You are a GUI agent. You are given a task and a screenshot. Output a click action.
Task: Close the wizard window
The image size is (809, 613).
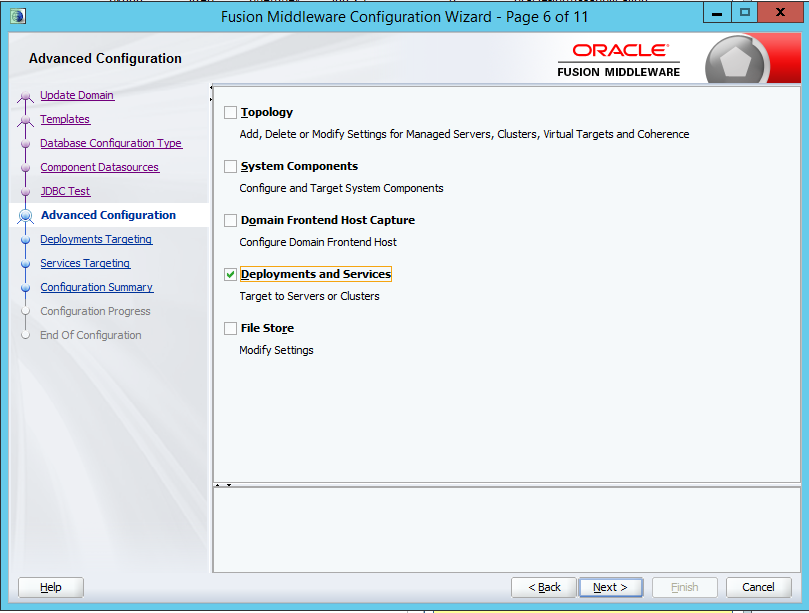click(780, 13)
